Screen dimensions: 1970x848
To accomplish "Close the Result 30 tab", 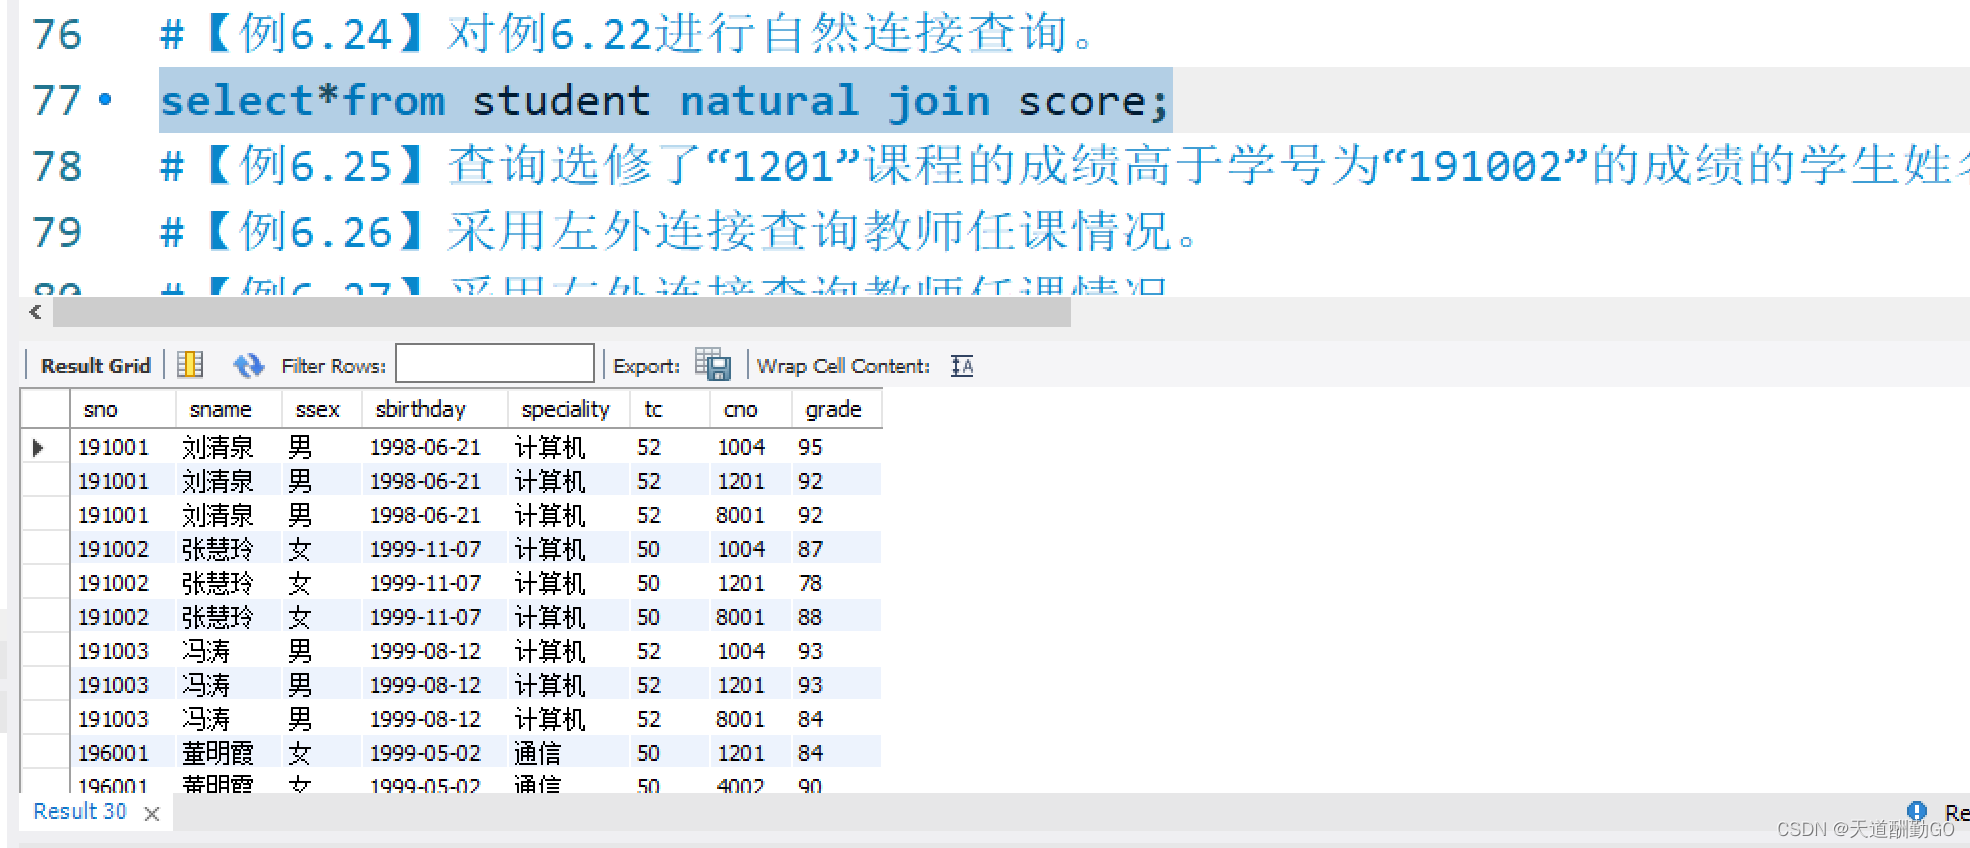I will 152,814.
